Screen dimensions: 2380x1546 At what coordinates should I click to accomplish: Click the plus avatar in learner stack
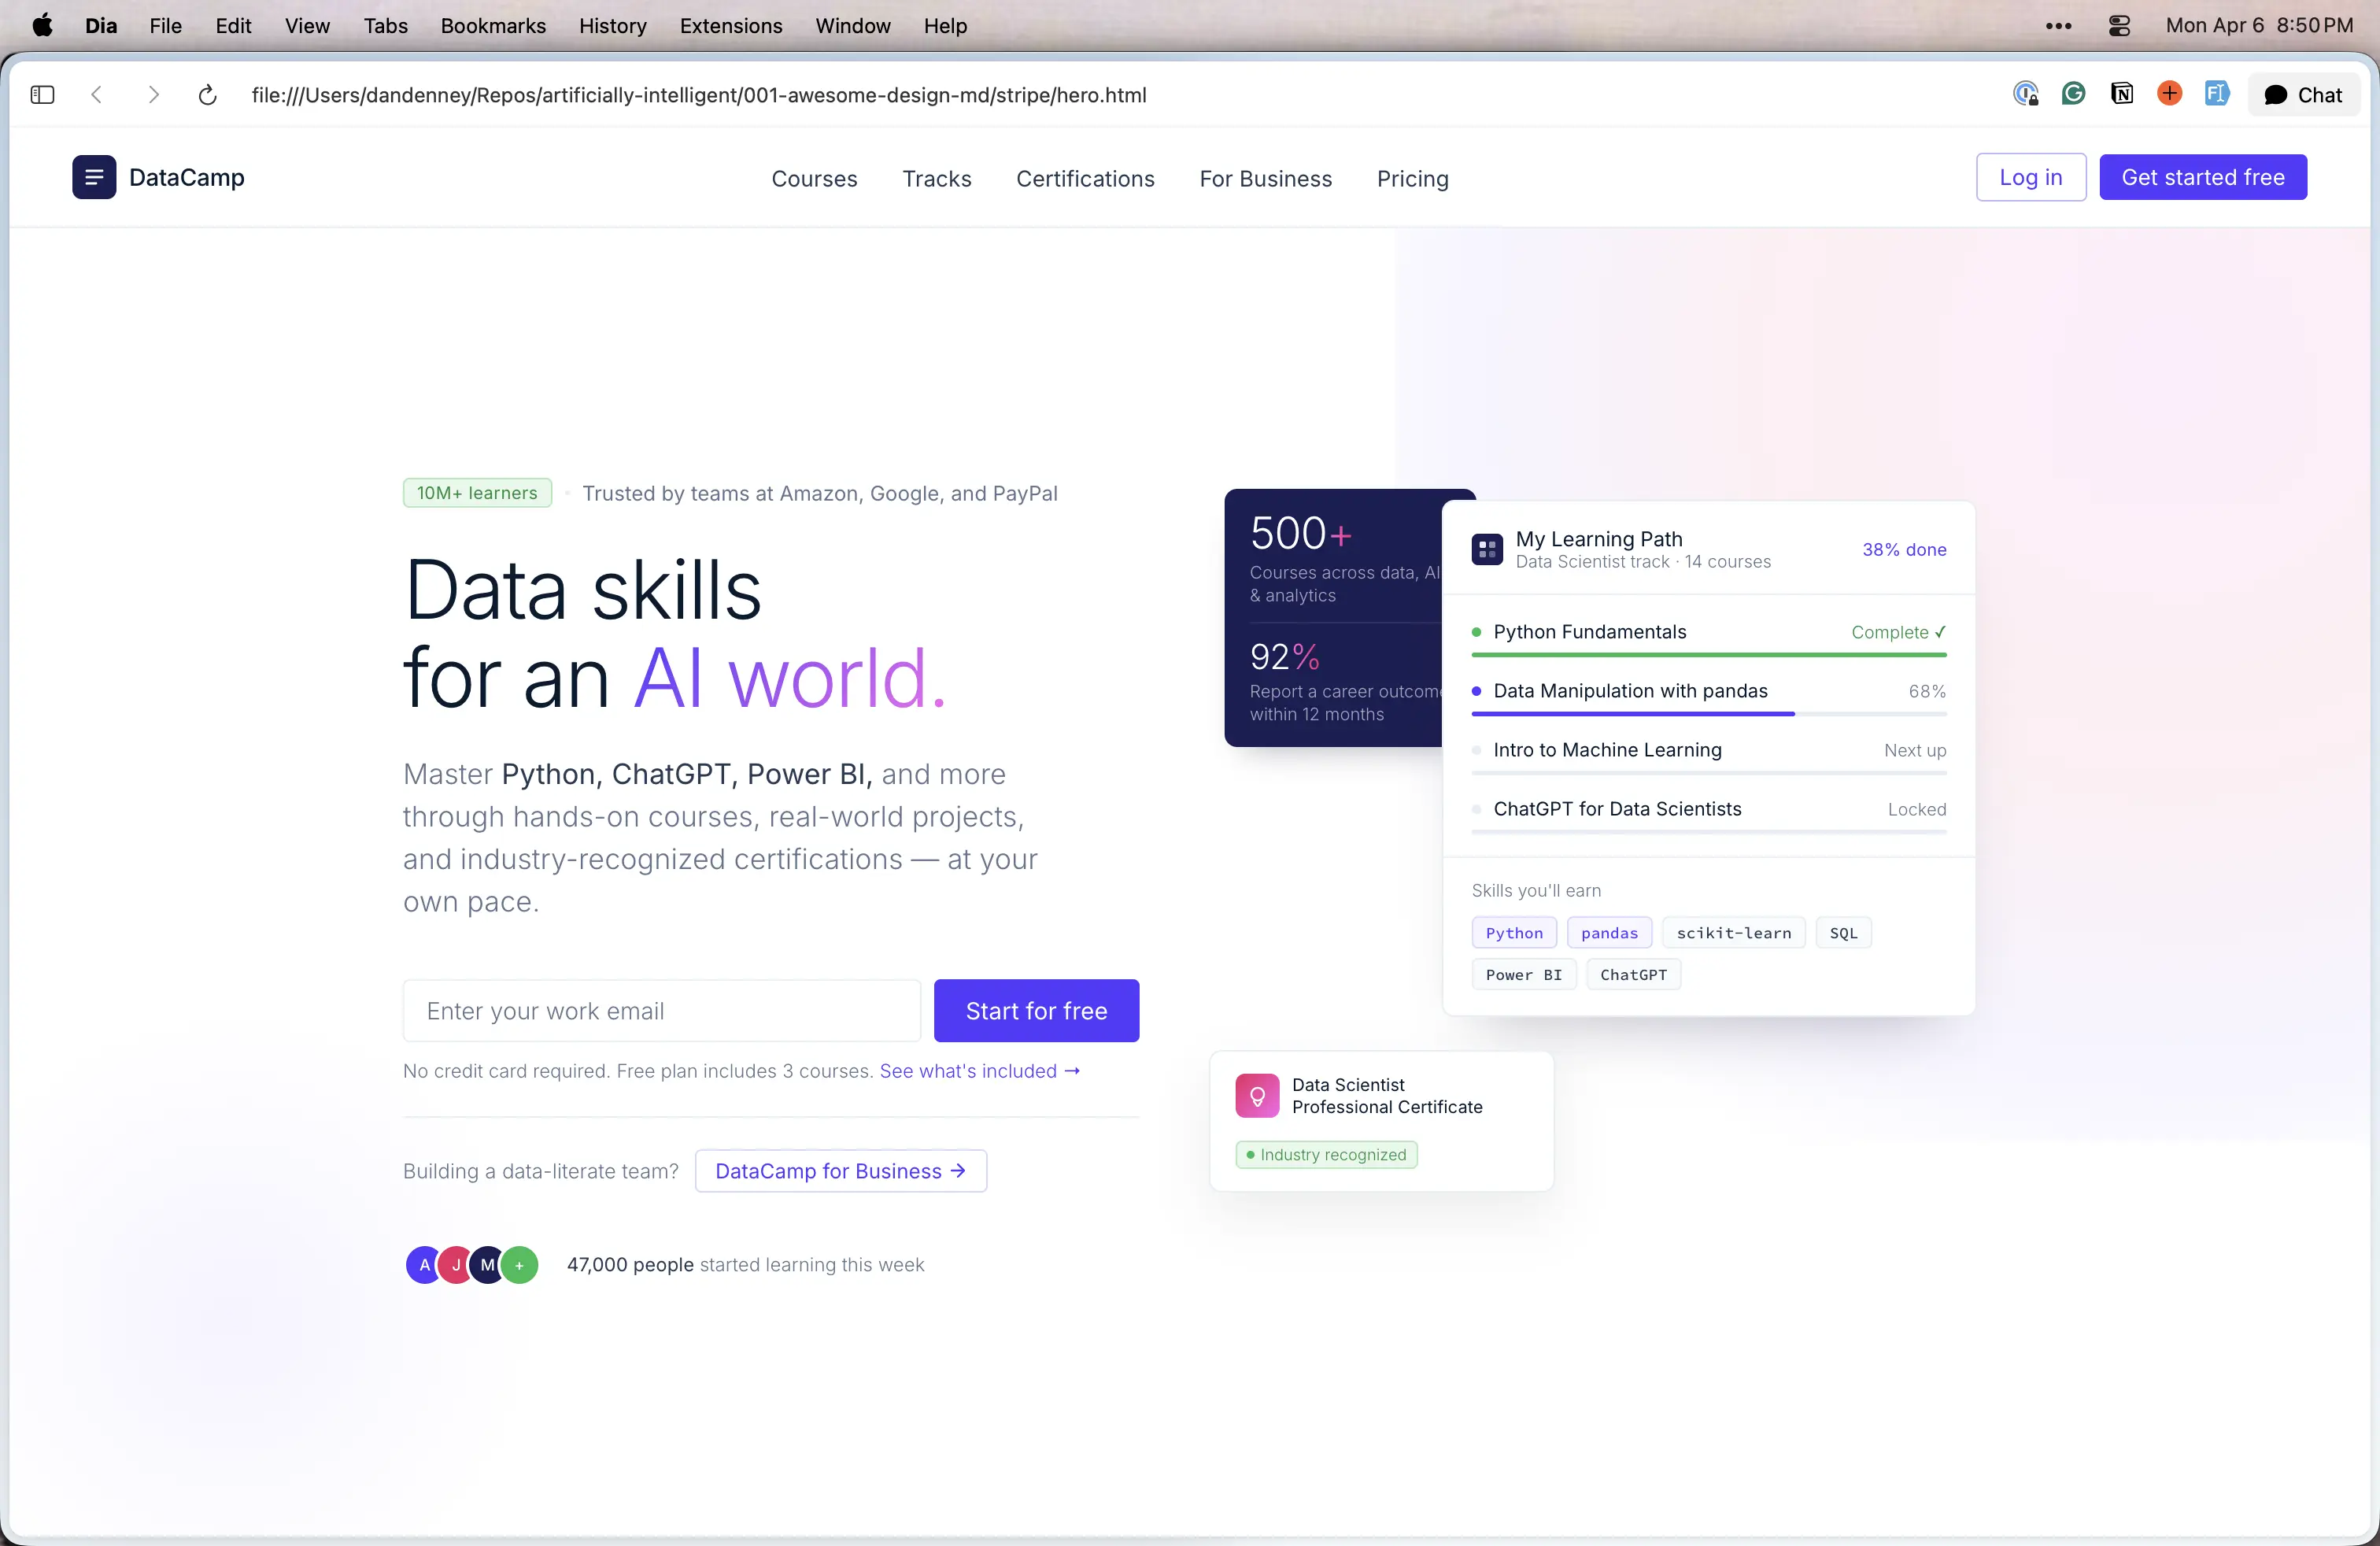click(519, 1264)
